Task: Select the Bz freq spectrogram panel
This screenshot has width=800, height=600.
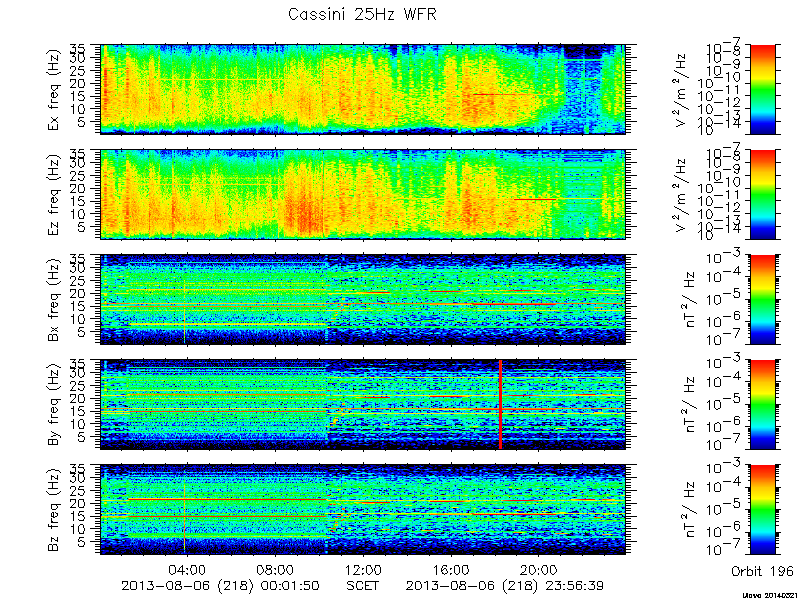Action: (363, 510)
